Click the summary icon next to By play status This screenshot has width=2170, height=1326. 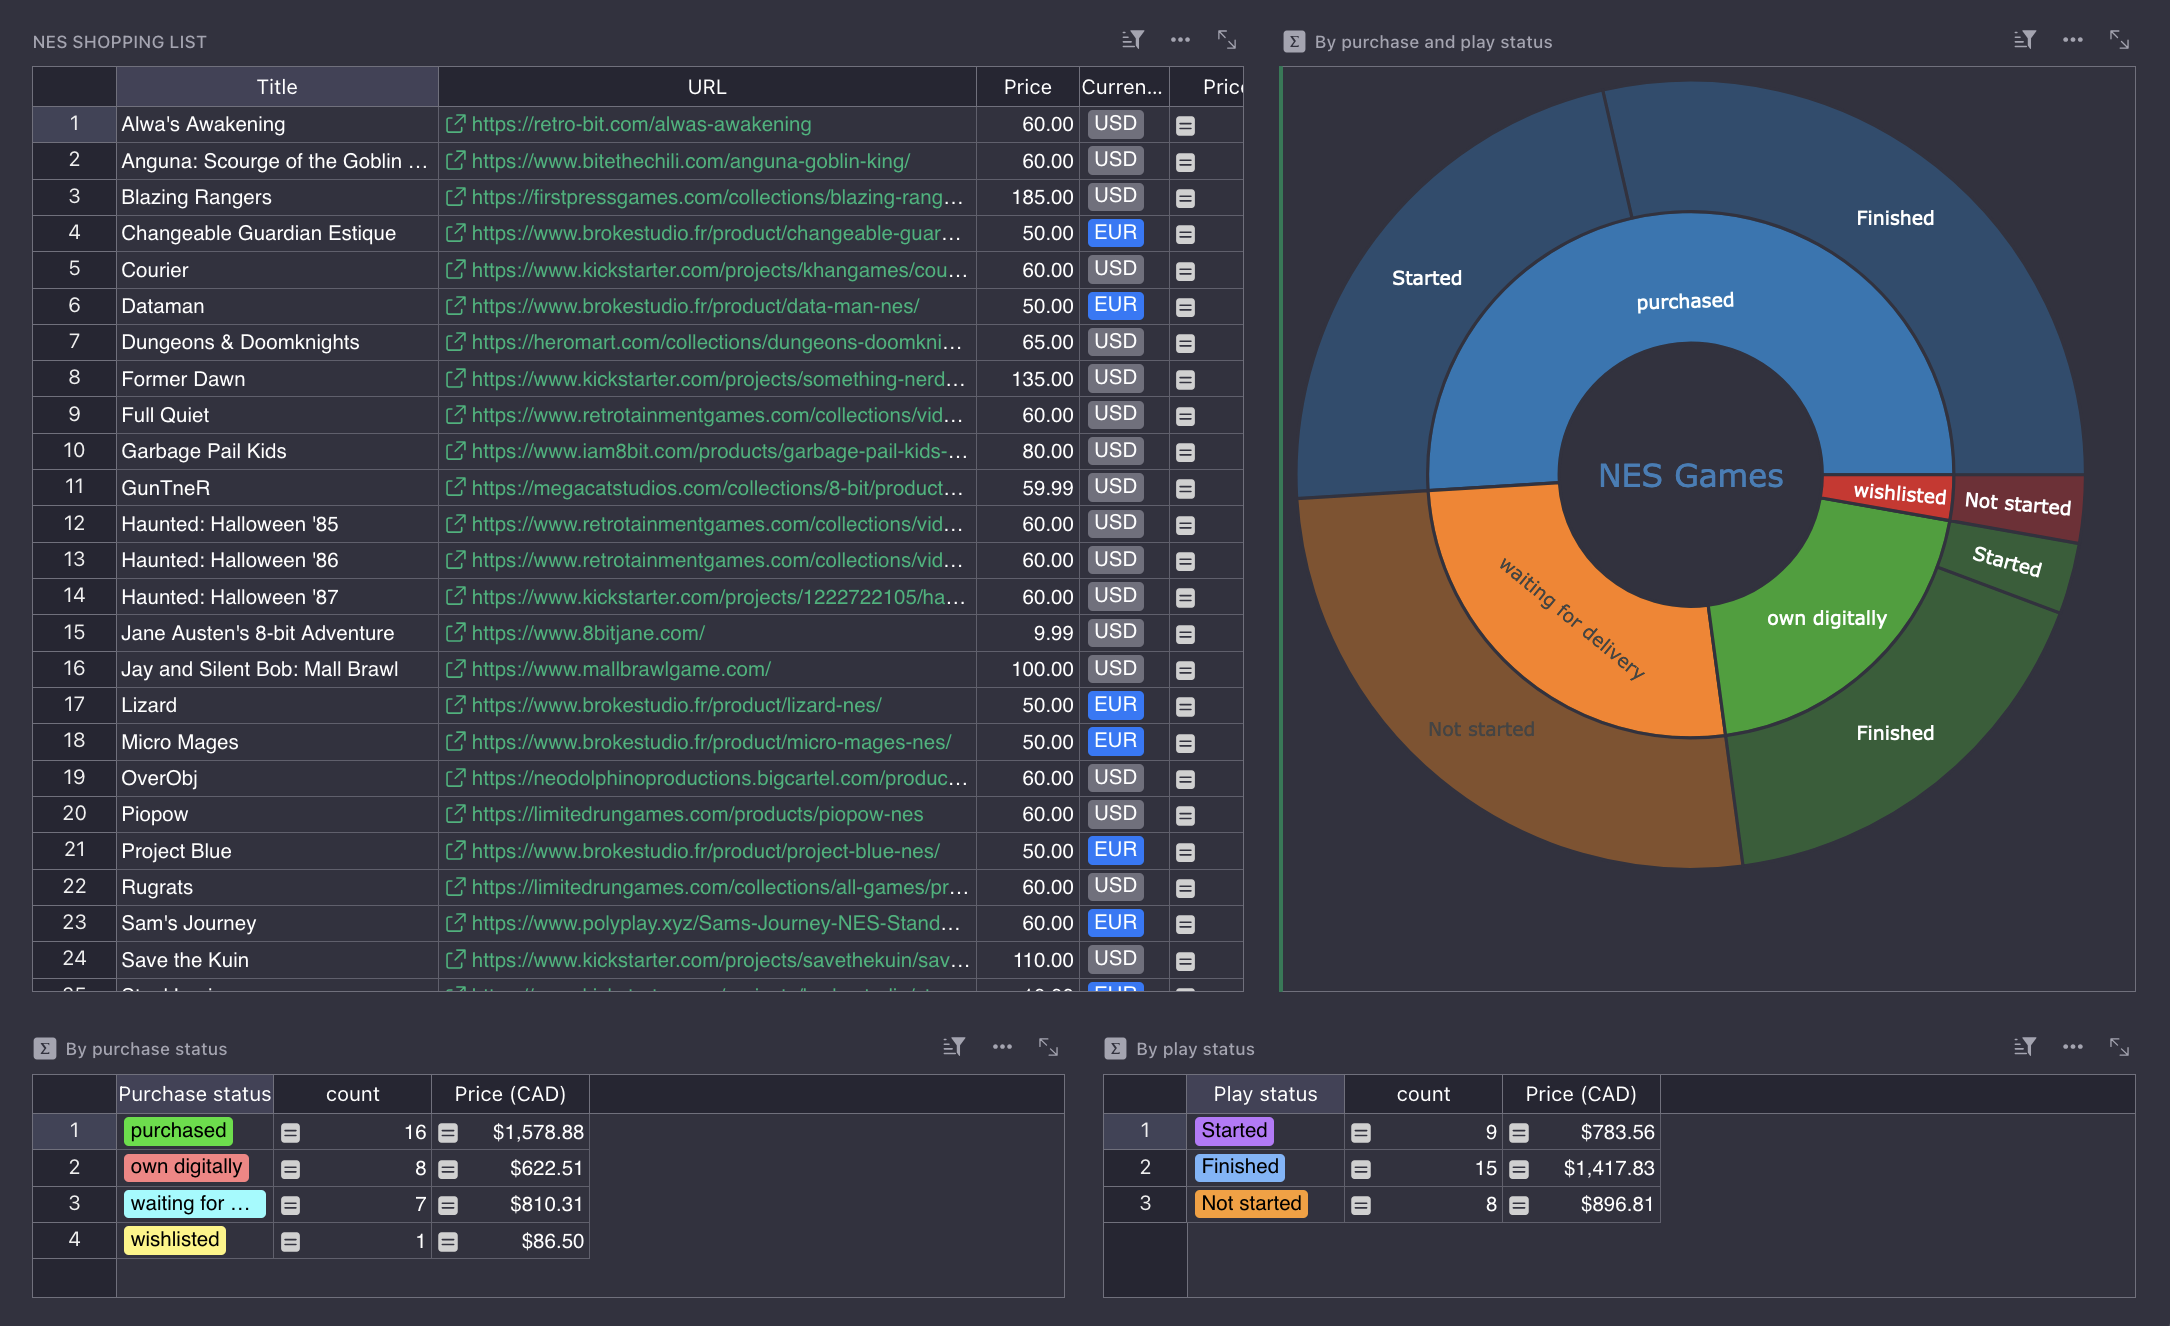coord(1115,1049)
